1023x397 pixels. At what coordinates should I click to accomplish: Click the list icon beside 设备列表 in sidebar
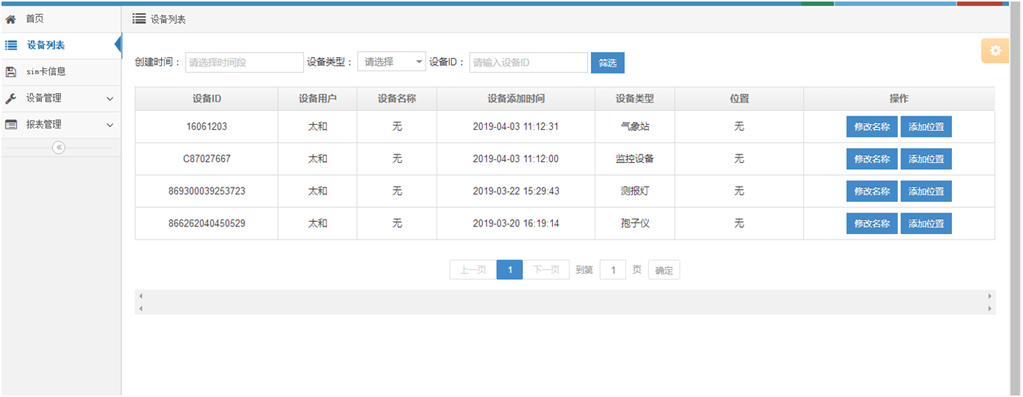point(10,46)
